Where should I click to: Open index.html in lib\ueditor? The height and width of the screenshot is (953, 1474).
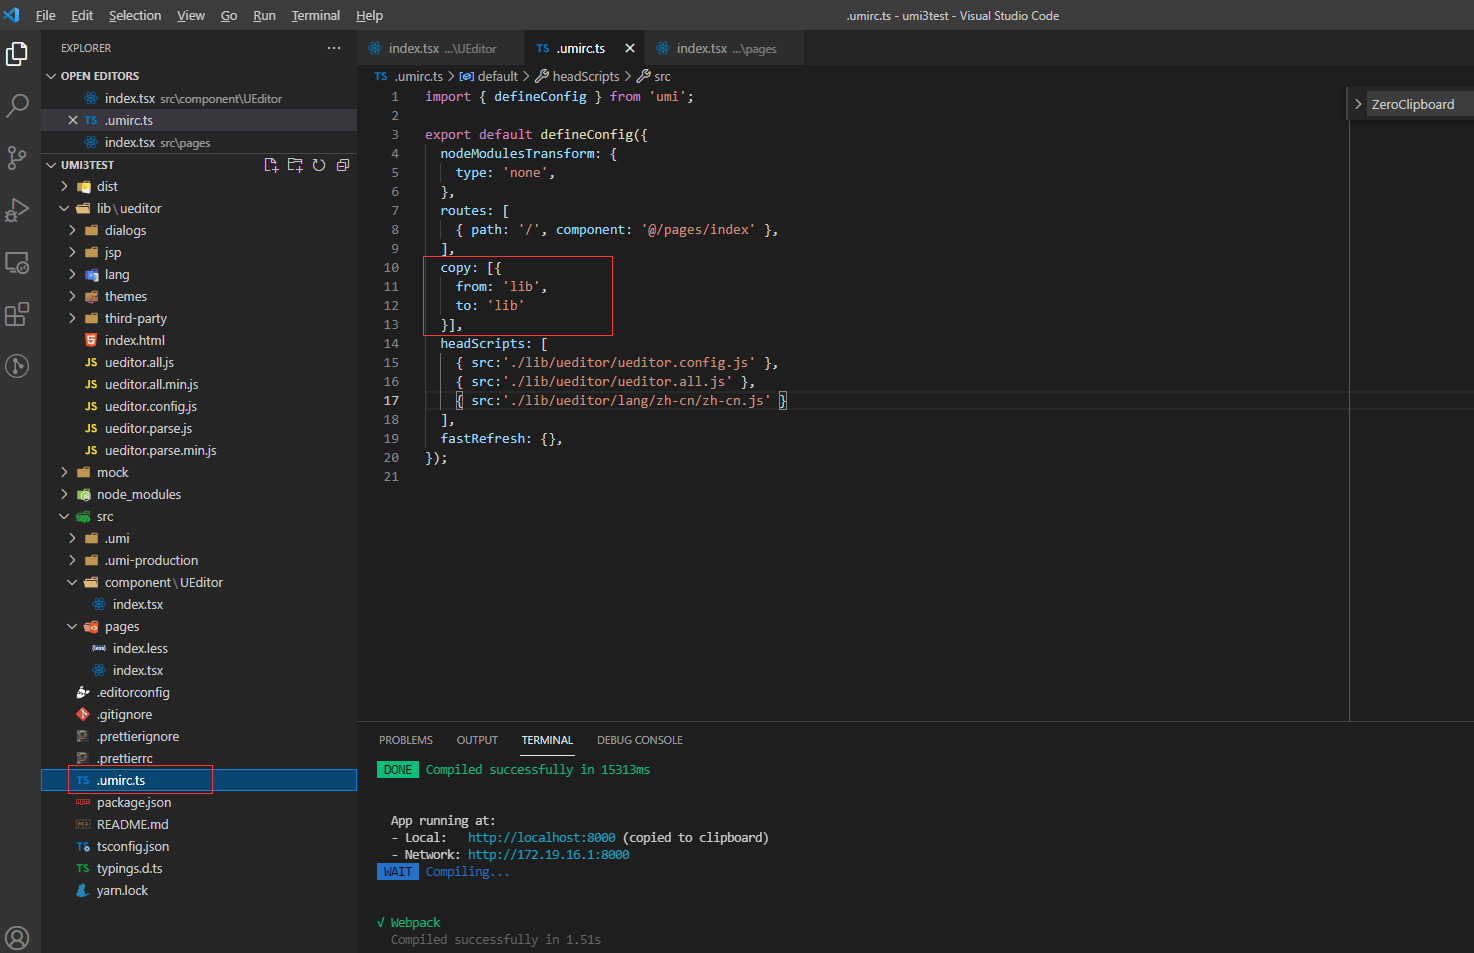(x=199, y=340)
